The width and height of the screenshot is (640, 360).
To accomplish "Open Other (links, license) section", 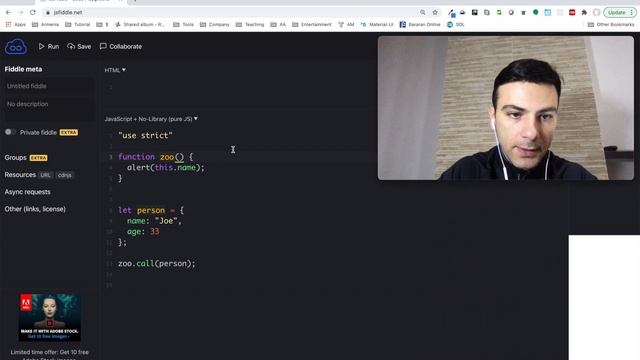I will (x=35, y=209).
